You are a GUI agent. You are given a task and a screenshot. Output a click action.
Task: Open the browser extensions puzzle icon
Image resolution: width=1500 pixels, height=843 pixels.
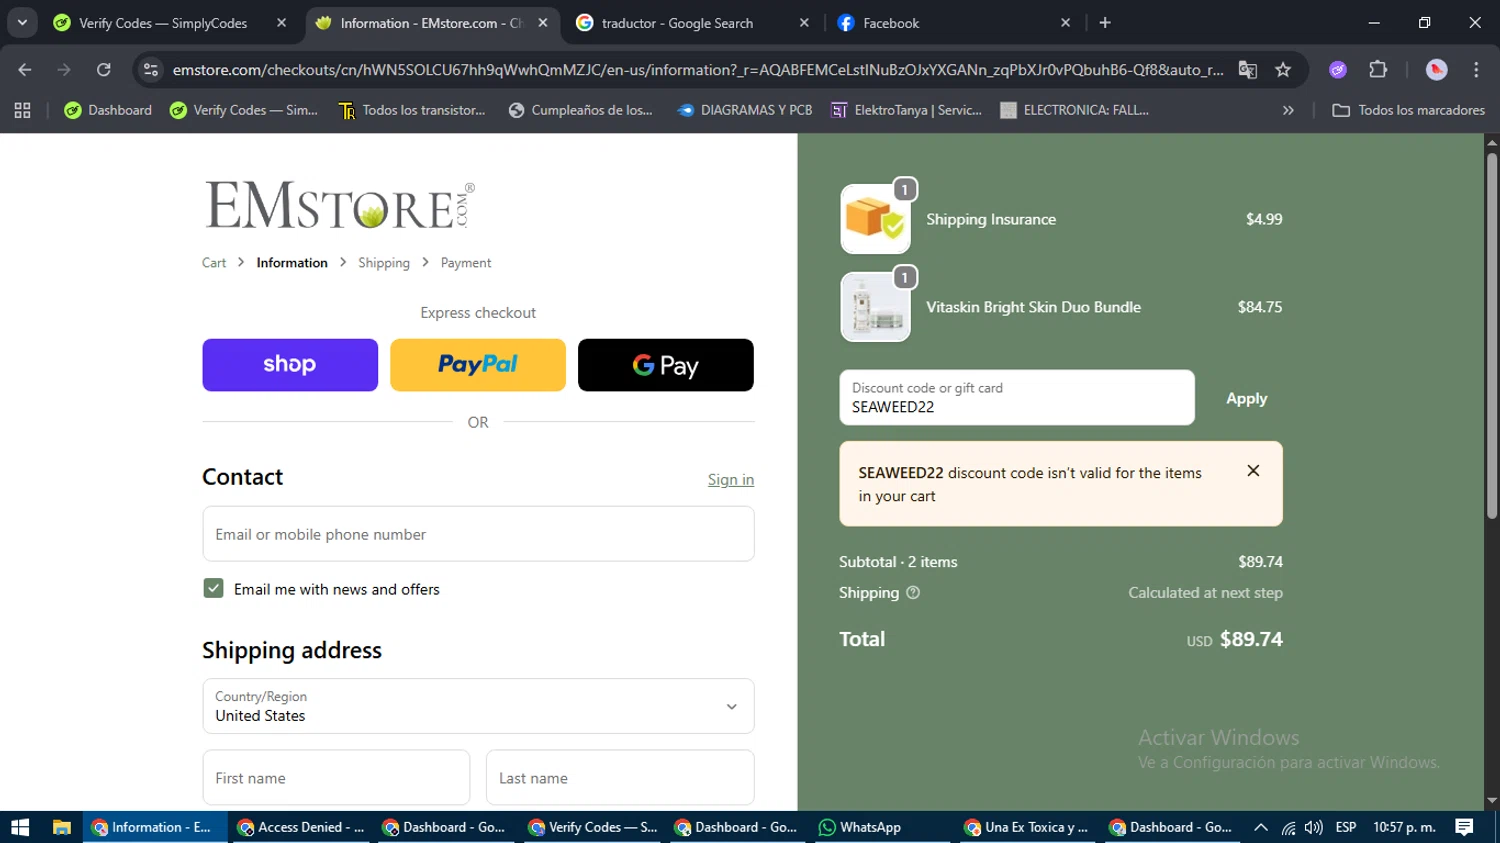pyautogui.click(x=1378, y=69)
